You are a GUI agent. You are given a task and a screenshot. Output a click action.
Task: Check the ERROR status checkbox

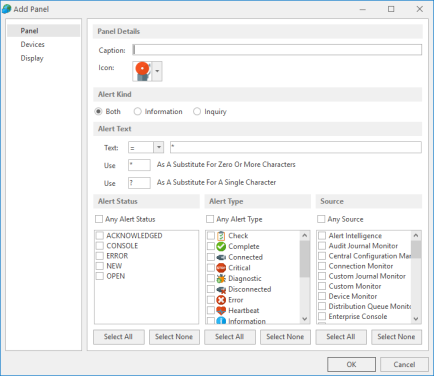100,256
